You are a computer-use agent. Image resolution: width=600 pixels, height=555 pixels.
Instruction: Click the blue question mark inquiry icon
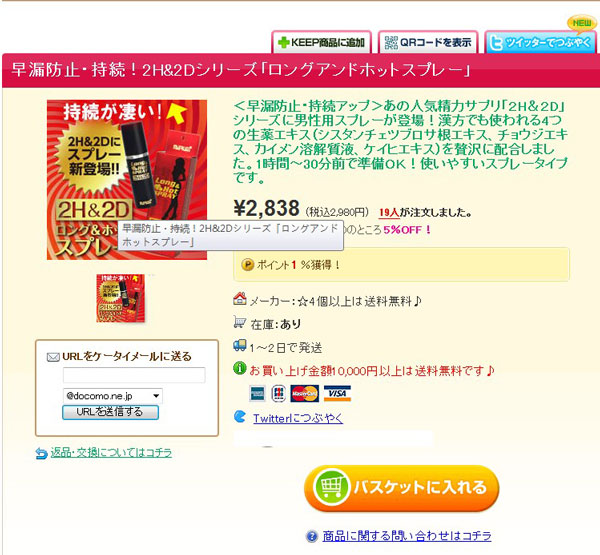[312, 536]
